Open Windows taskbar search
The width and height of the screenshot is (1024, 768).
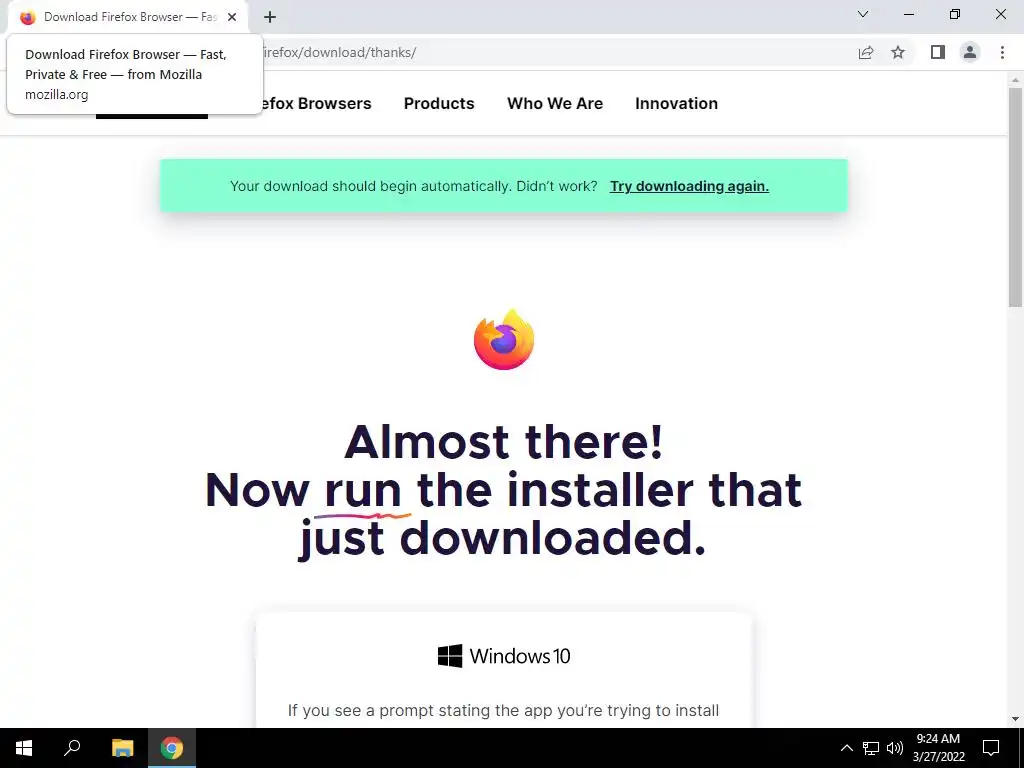pos(72,748)
